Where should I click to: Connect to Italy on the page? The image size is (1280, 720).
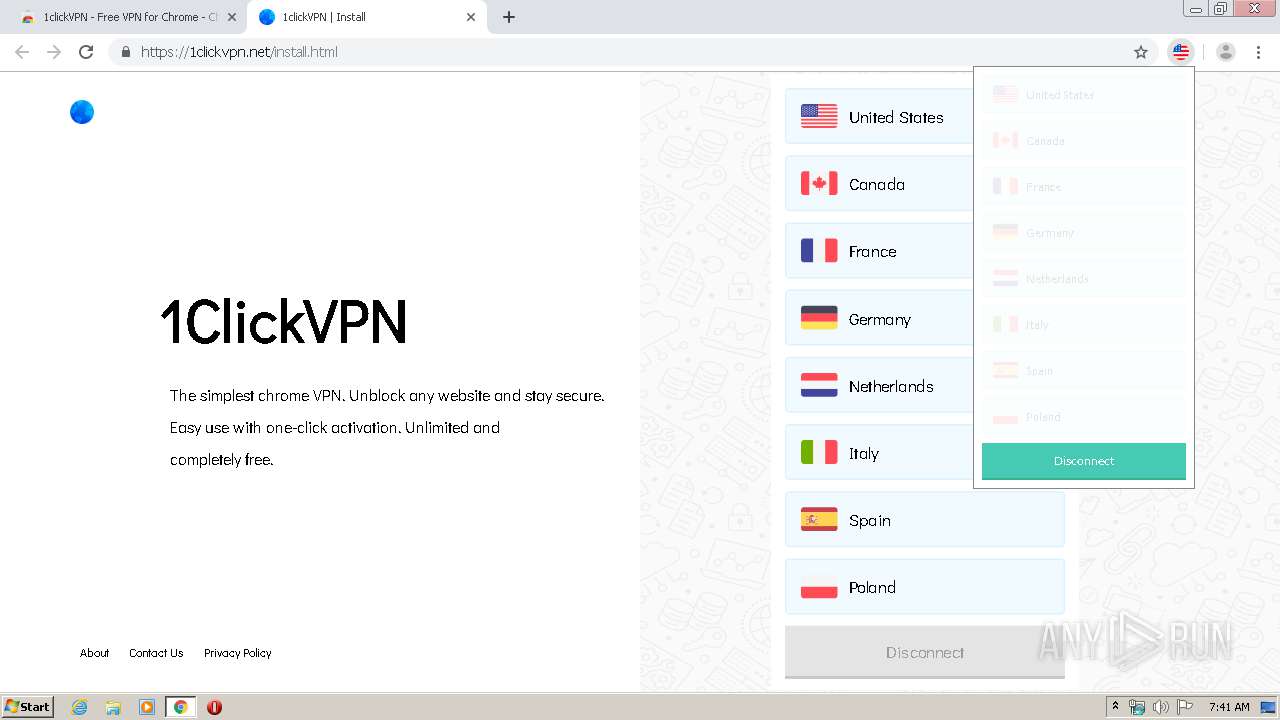tap(924, 453)
